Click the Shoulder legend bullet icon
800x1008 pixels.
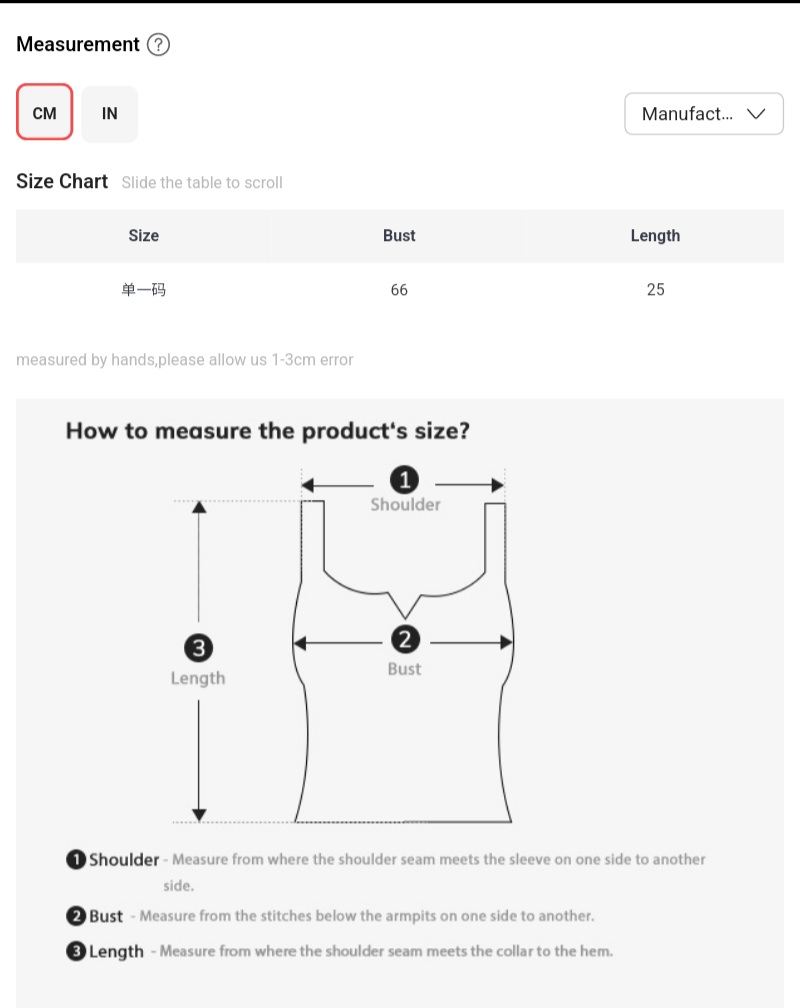[x=76, y=860]
